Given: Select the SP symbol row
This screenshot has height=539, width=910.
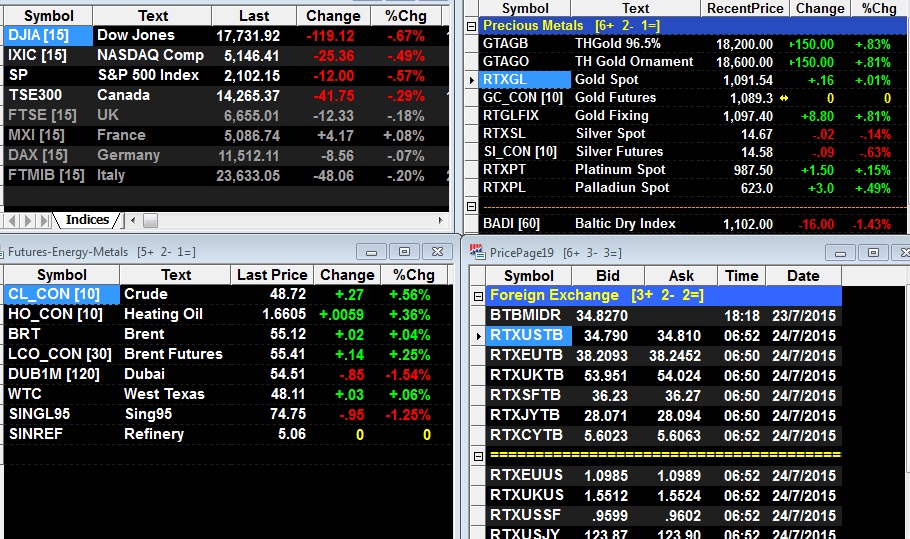Looking at the screenshot, I should [x=48, y=75].
